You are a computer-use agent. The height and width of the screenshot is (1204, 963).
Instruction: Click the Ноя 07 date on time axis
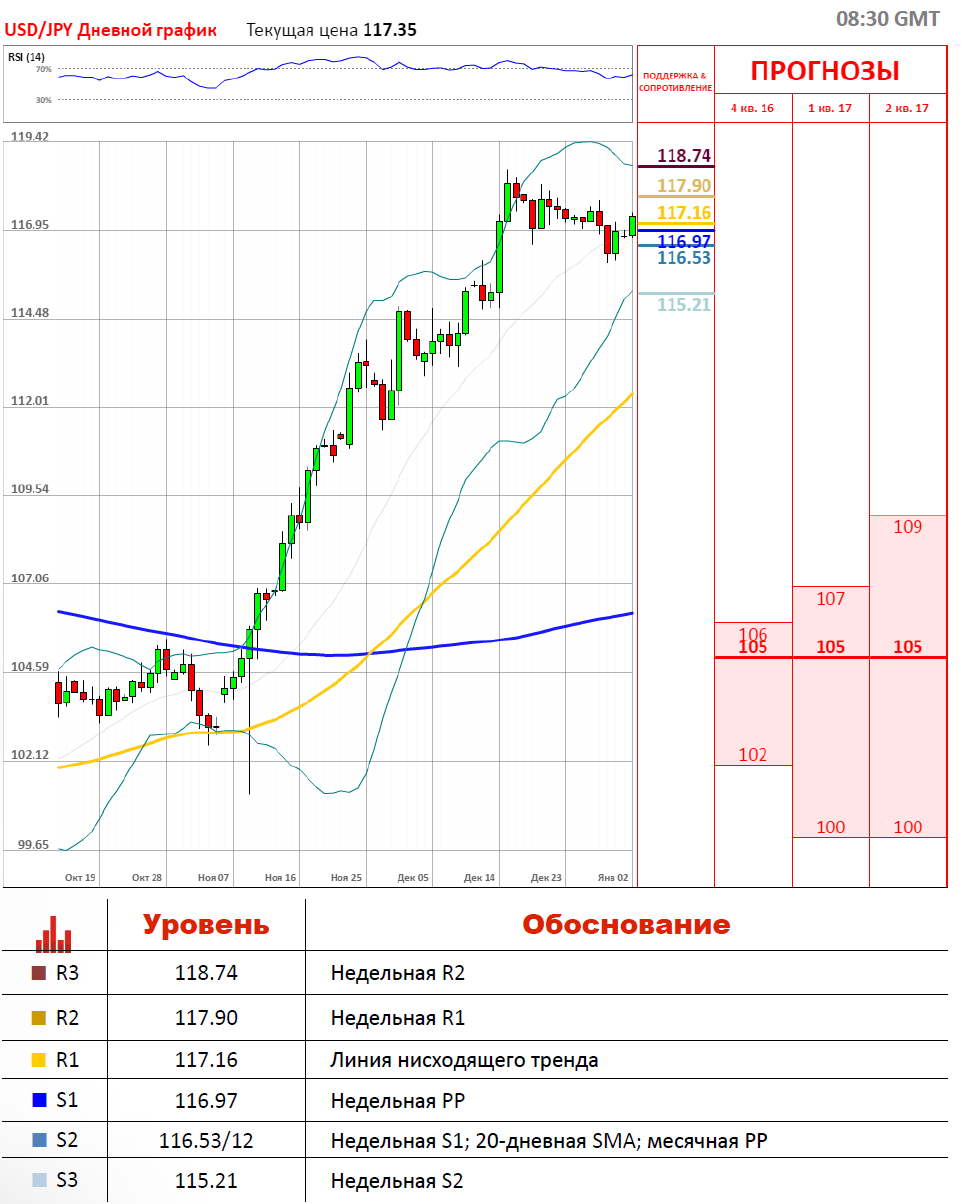pos(213,878)
